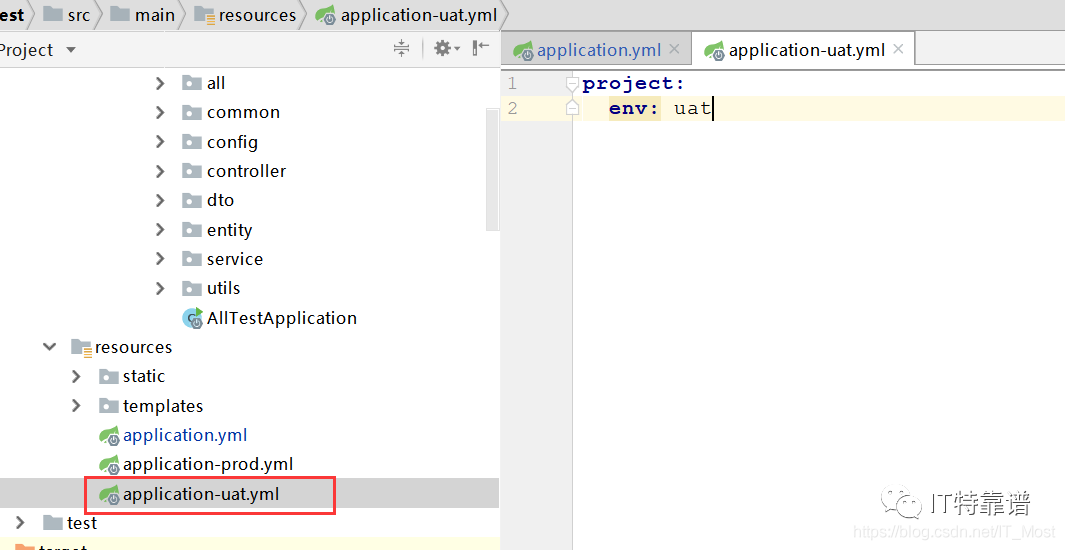Screen dimensions: 1065x550
Task: Select the utils folder icon
Action: [192, 289]
